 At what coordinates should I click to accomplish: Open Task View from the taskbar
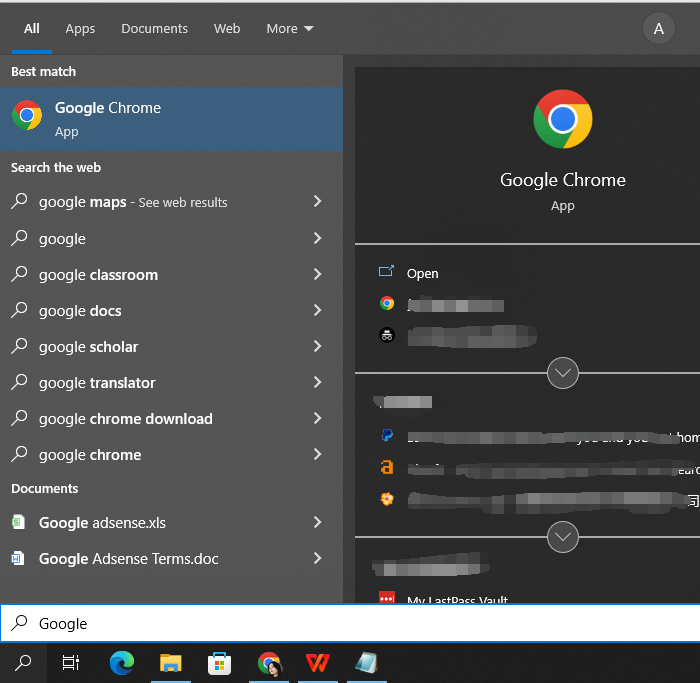click(x=71, y=662)
